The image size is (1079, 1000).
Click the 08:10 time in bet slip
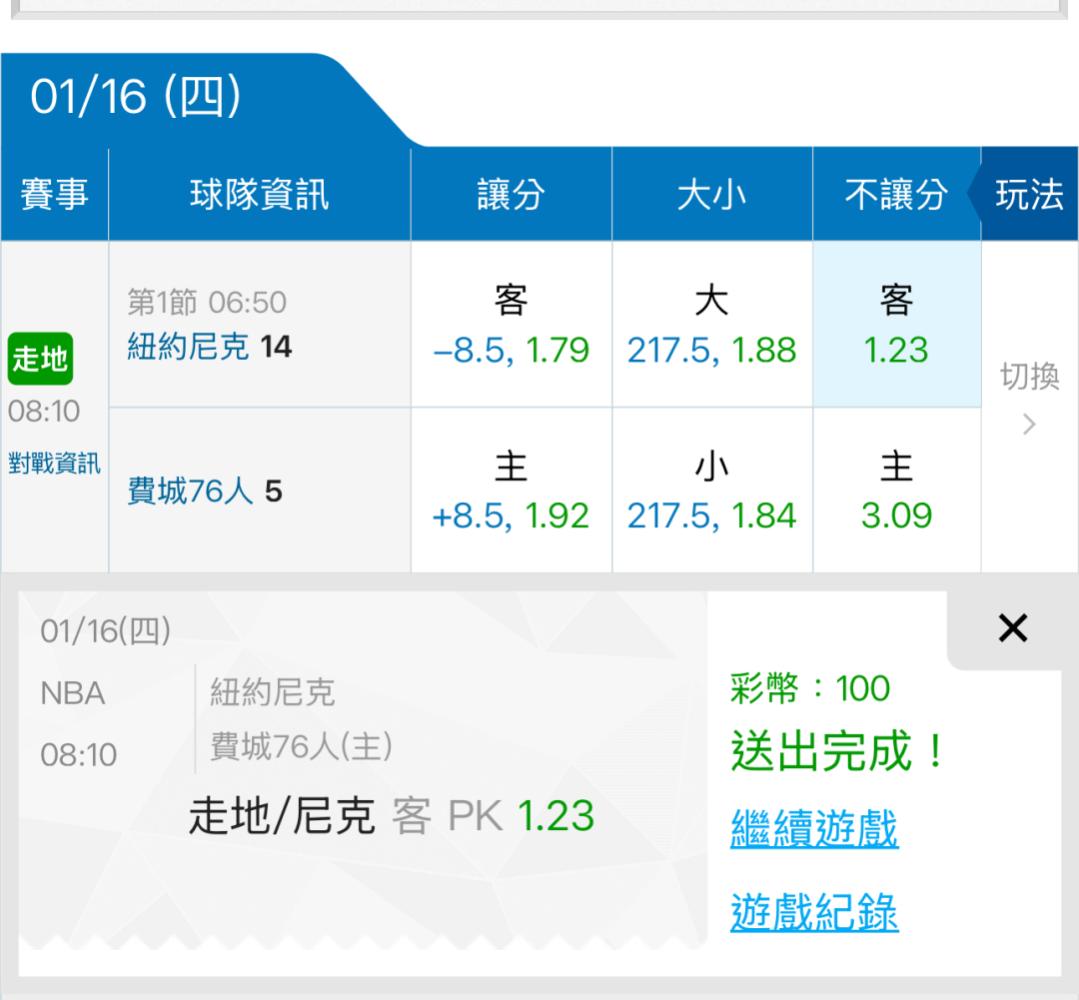tap(78, 755)
